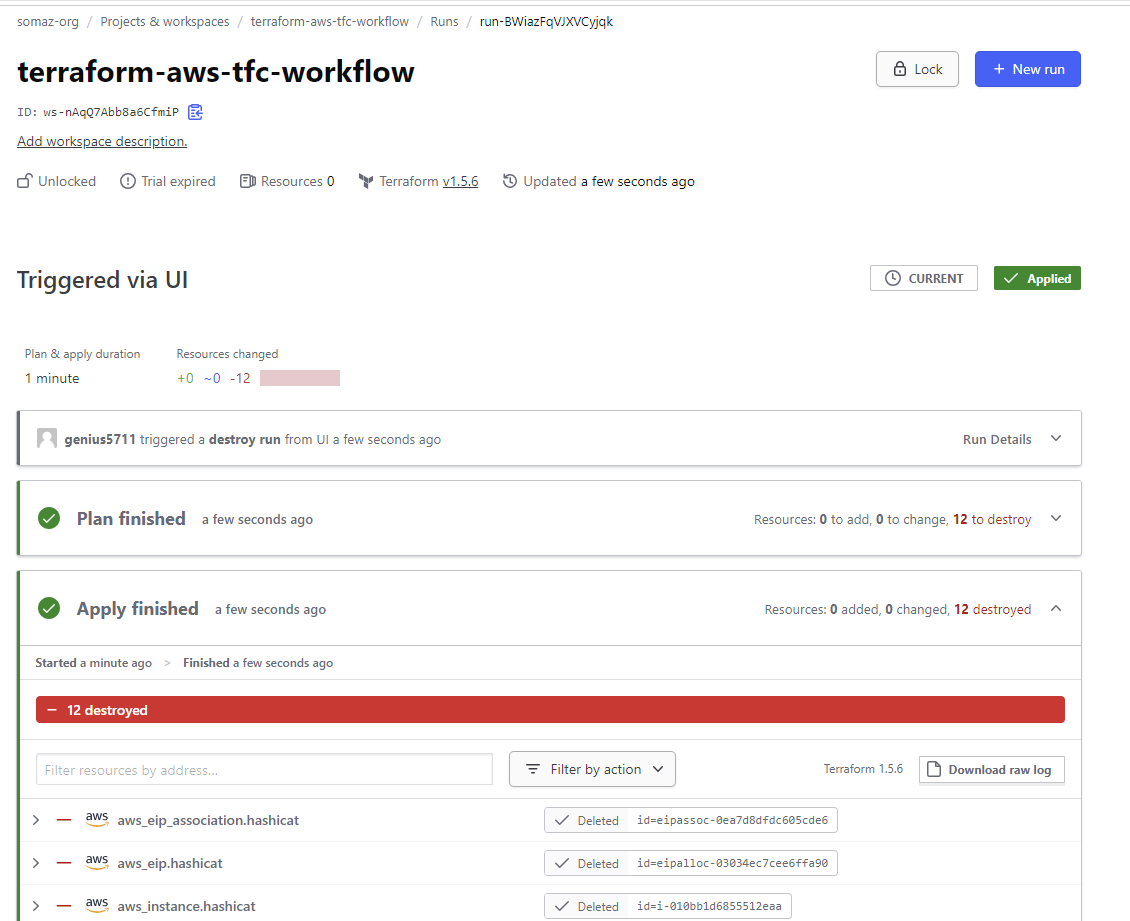Open Terraform v1.5.6 version link
The width and height of the screenshot is (1130, 921).
460,181
